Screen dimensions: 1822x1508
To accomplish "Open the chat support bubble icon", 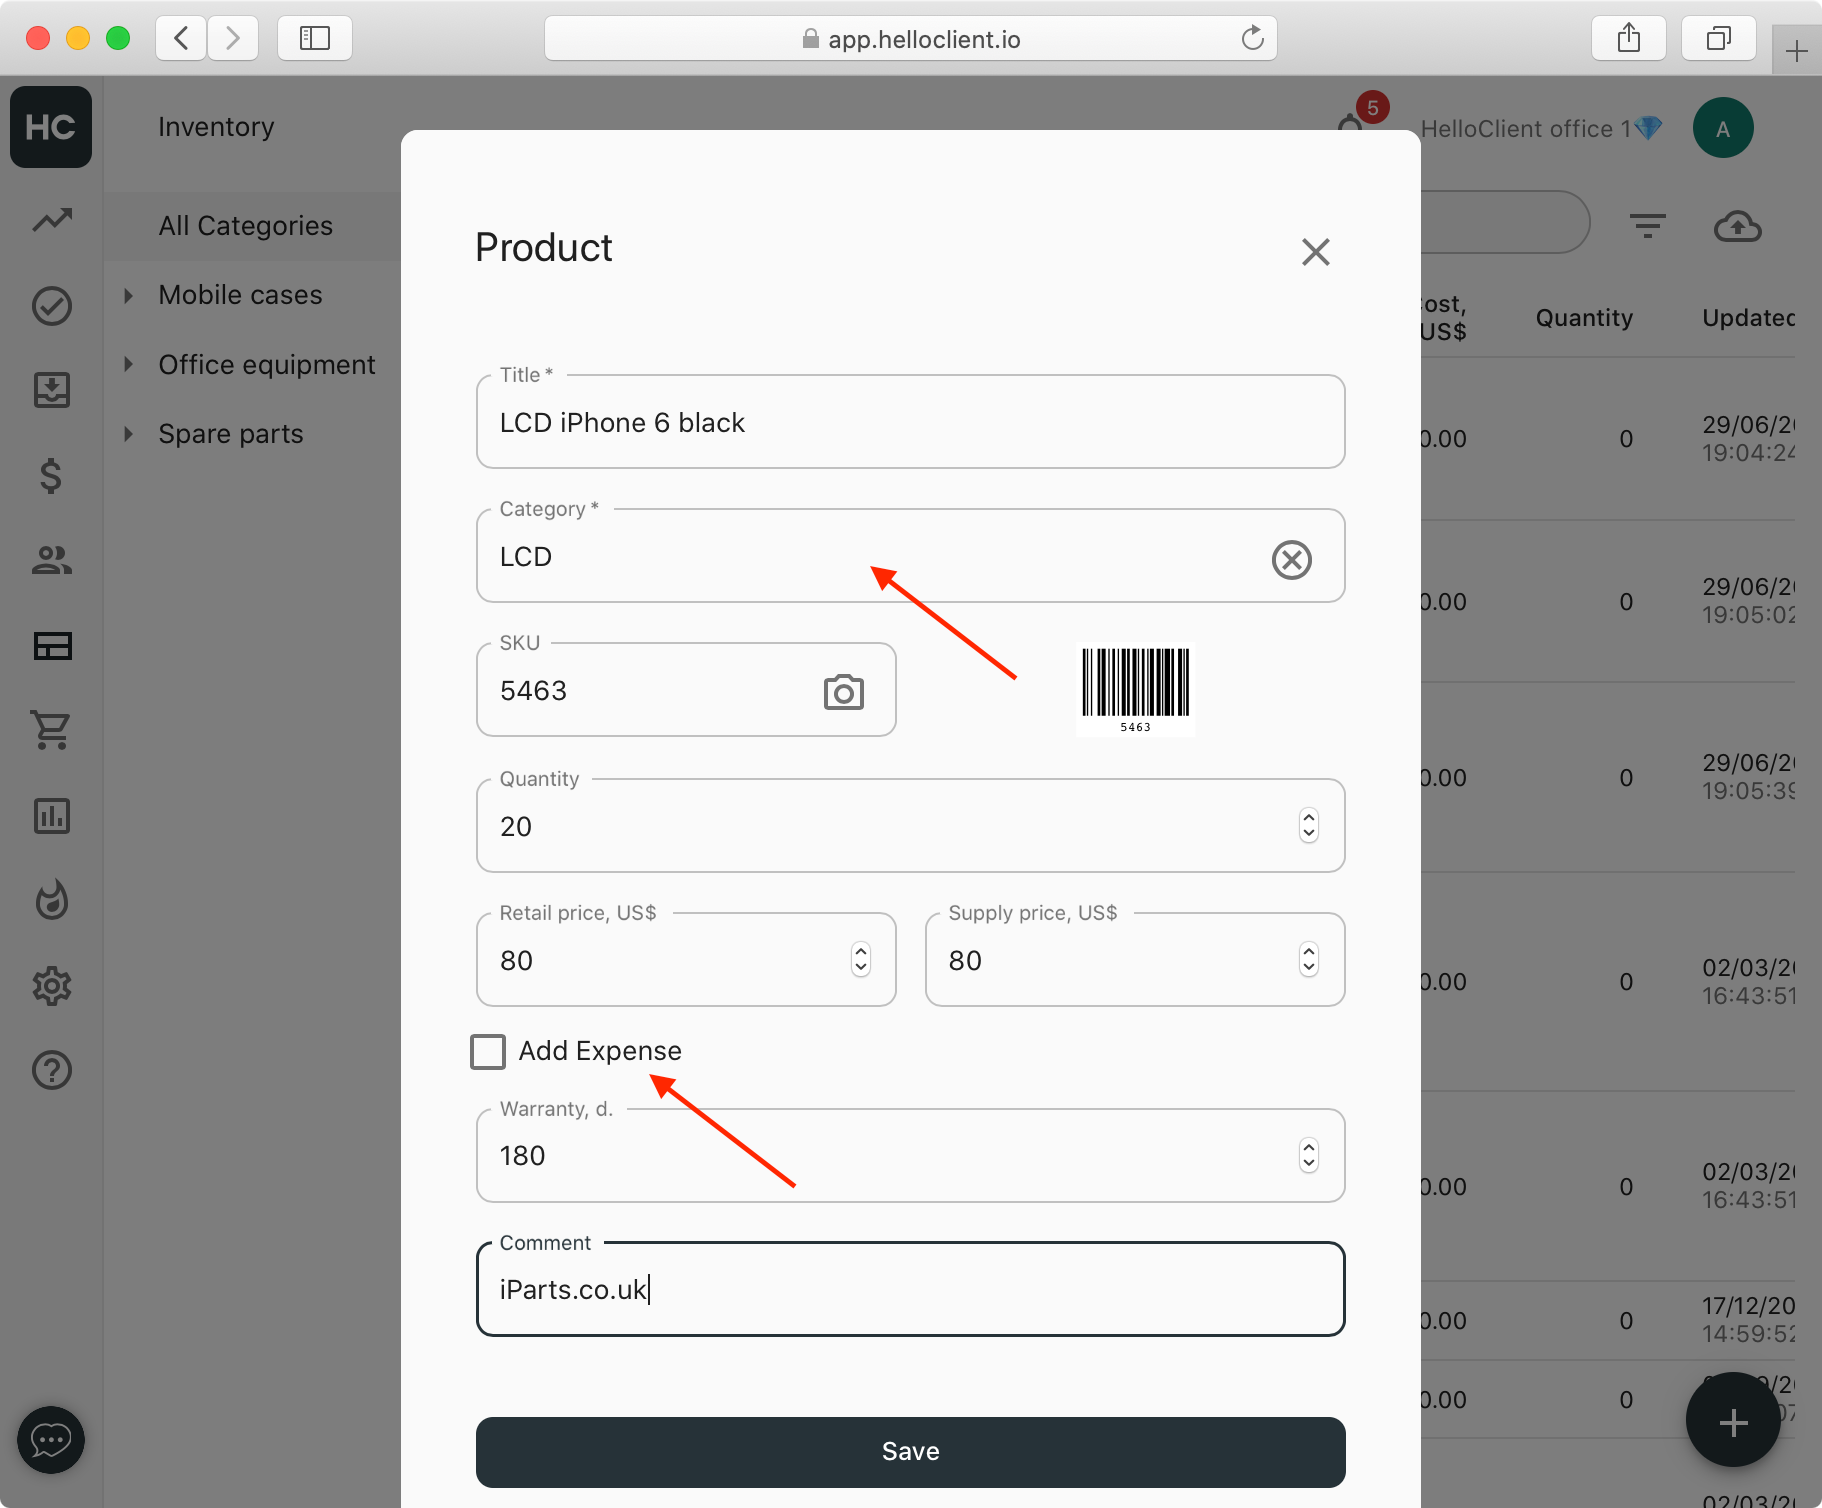I will [51, 1440].
